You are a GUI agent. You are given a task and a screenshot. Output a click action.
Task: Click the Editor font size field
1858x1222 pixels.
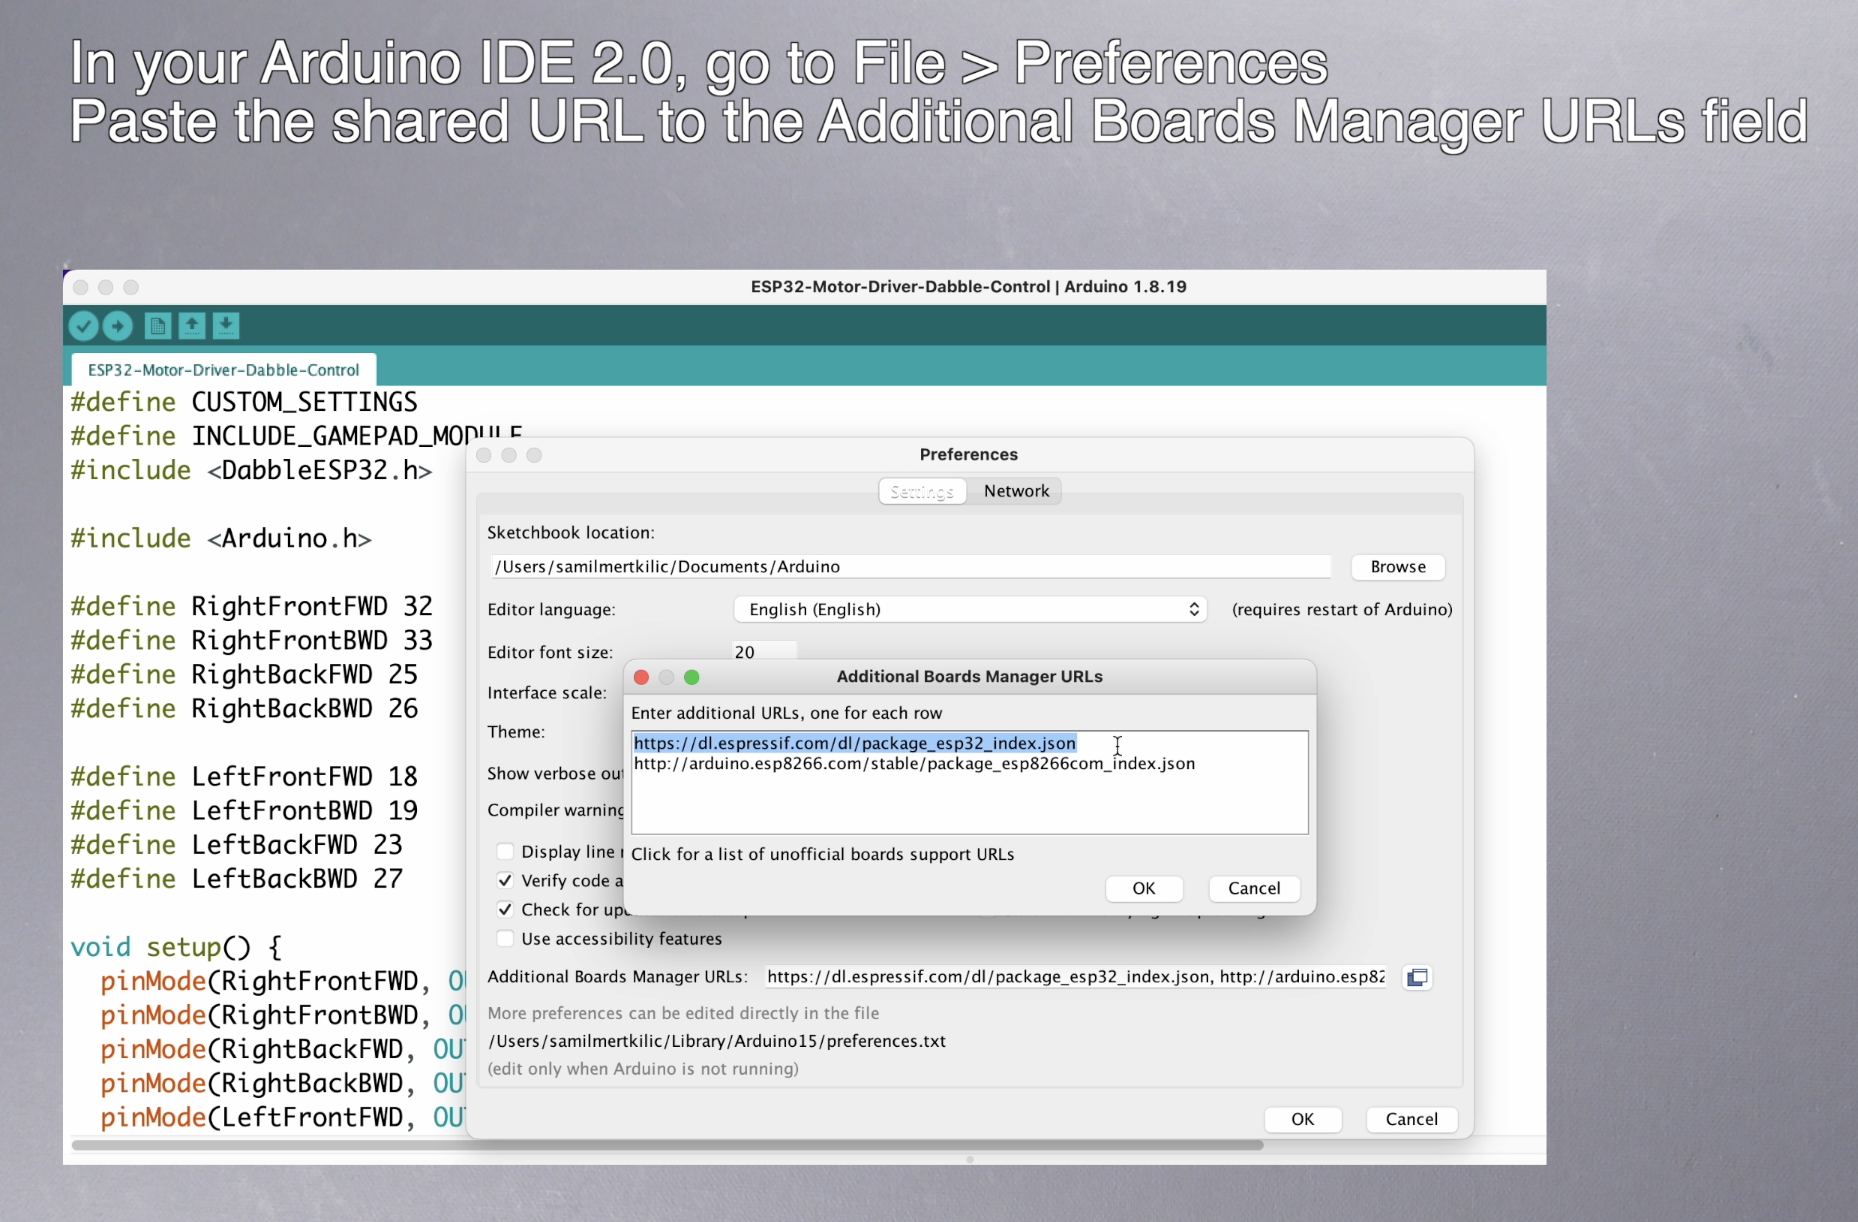(765, 651)
